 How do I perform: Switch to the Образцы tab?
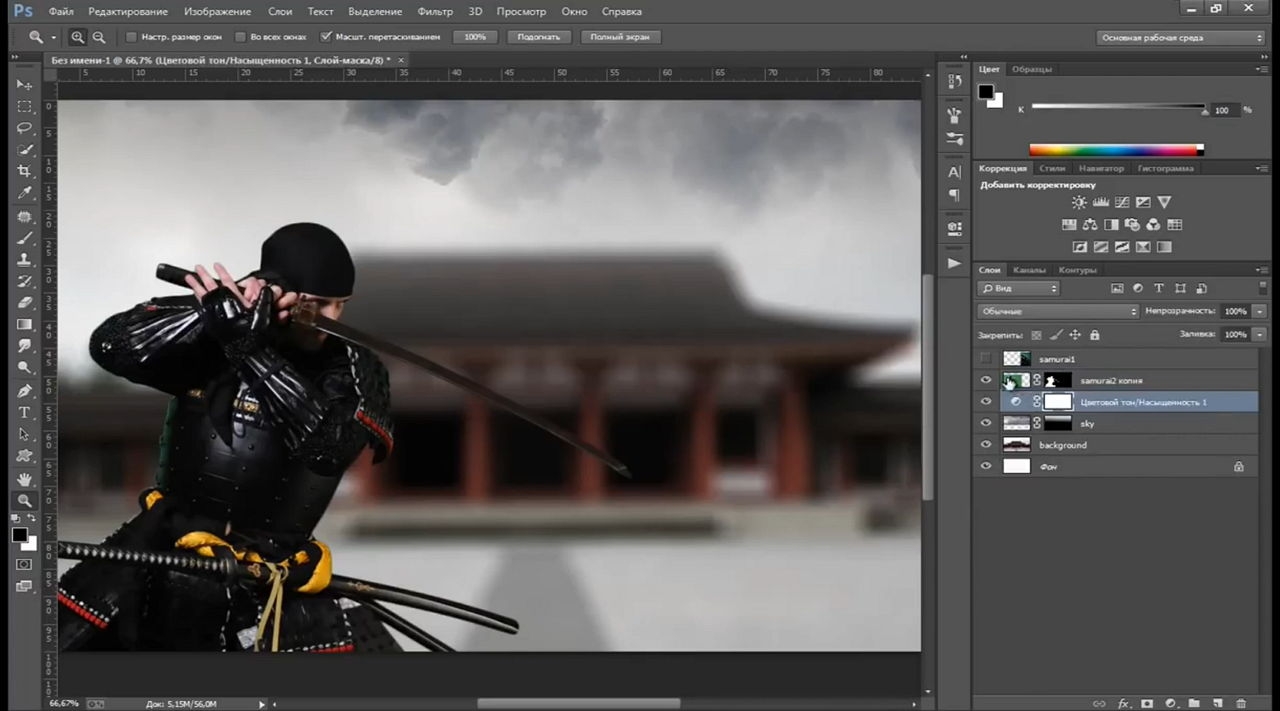(x=1031, y=69)
